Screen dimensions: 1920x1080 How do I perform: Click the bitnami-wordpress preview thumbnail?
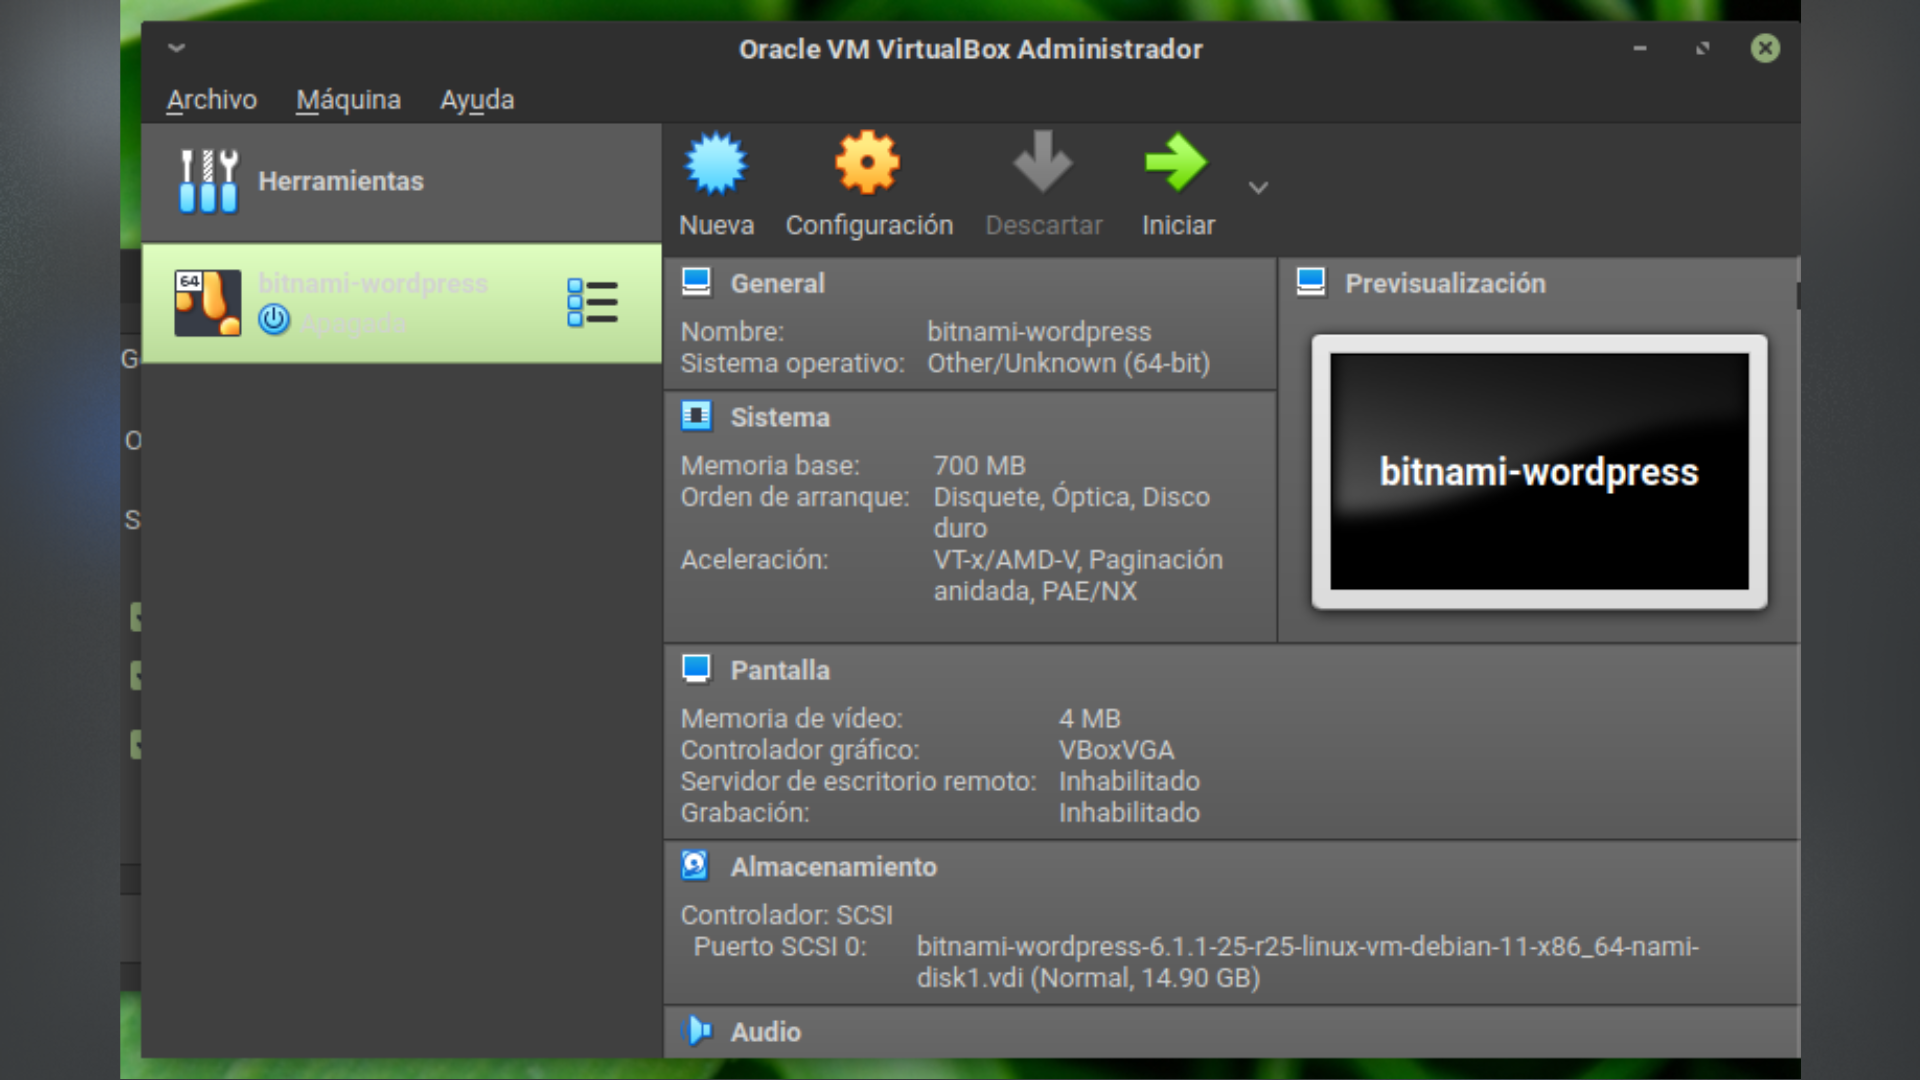(x=1539, y=471)
